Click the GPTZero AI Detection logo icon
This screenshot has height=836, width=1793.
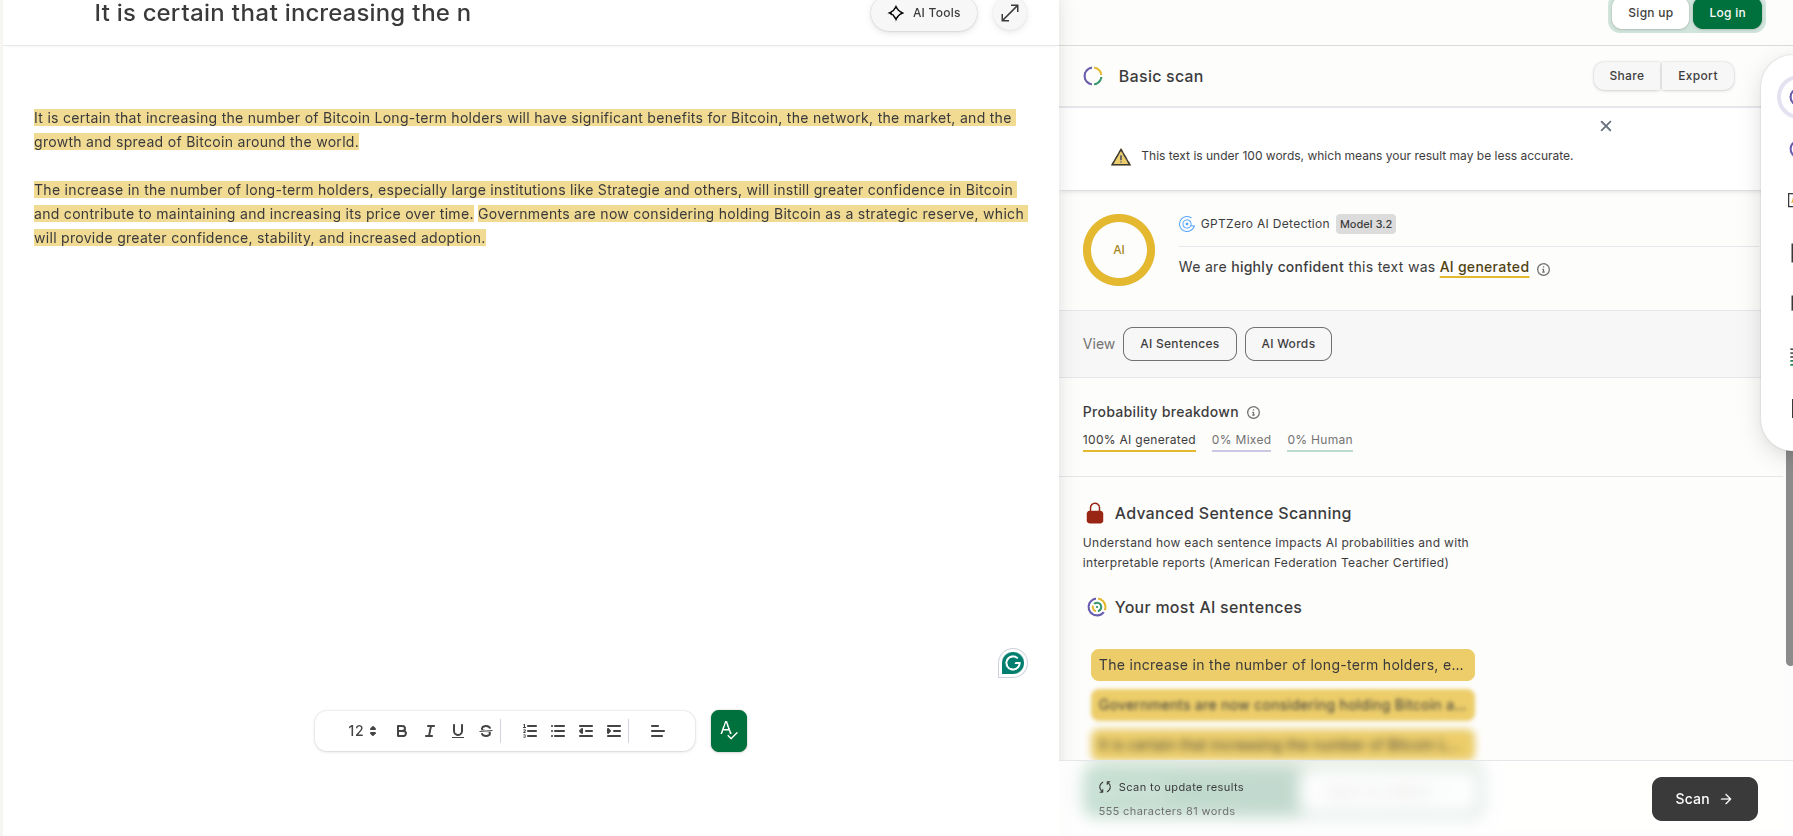(1187, 224)
